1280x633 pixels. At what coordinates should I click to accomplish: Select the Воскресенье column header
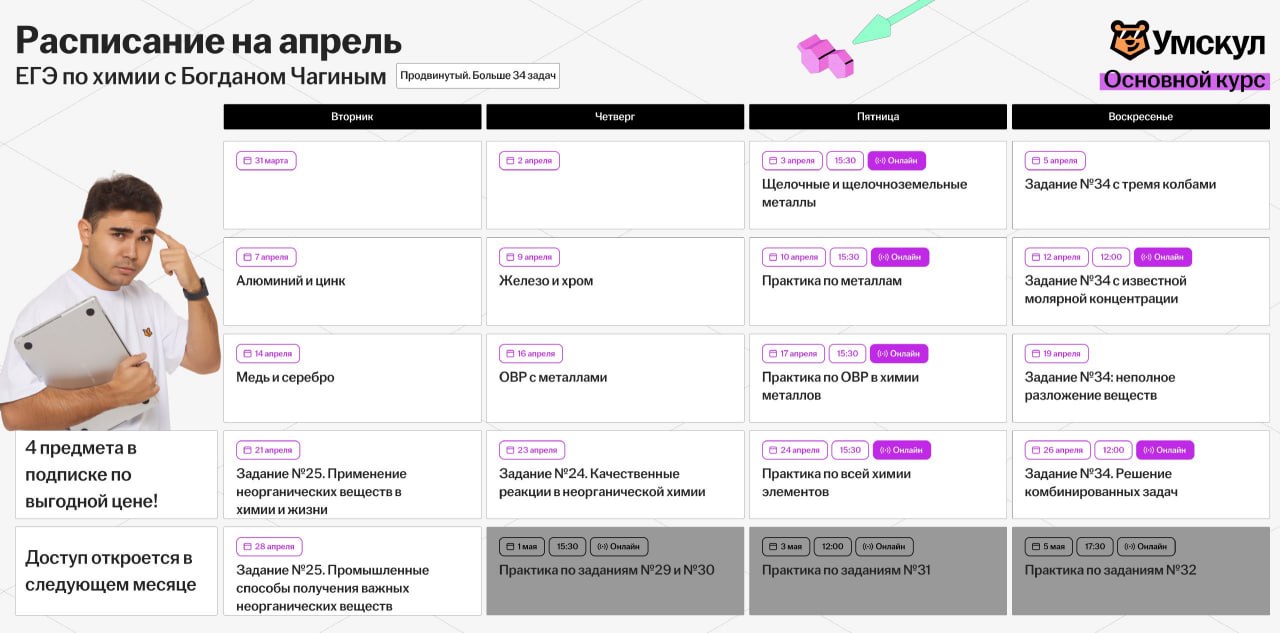click(x=1140, y=117)
